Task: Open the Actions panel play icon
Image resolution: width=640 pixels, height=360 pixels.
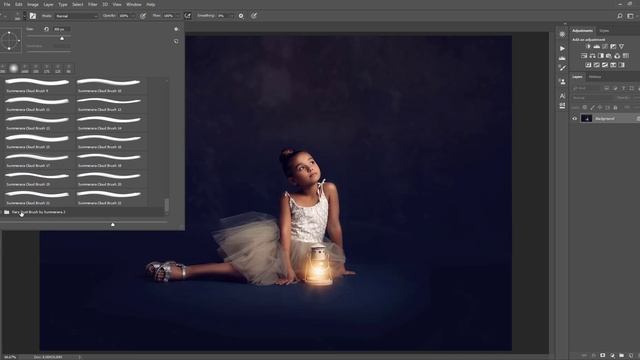Action: (562, 49)
